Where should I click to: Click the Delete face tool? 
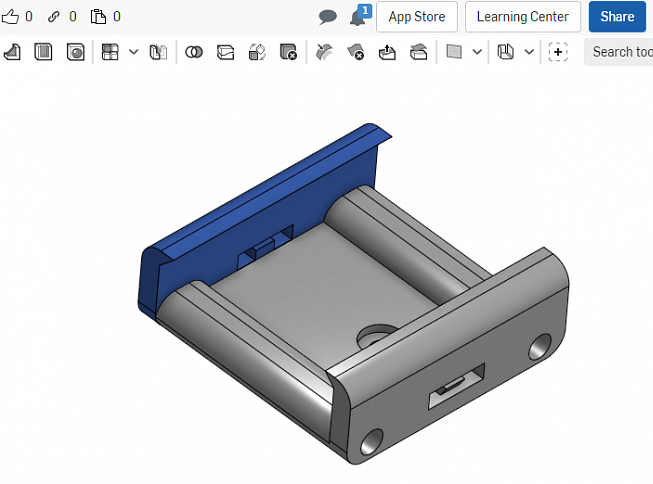point(355,52)
